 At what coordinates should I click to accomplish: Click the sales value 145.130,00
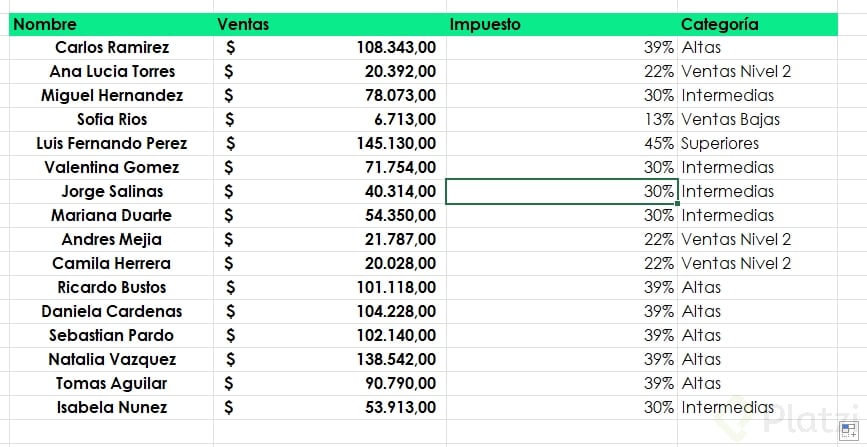click(395, 143)
